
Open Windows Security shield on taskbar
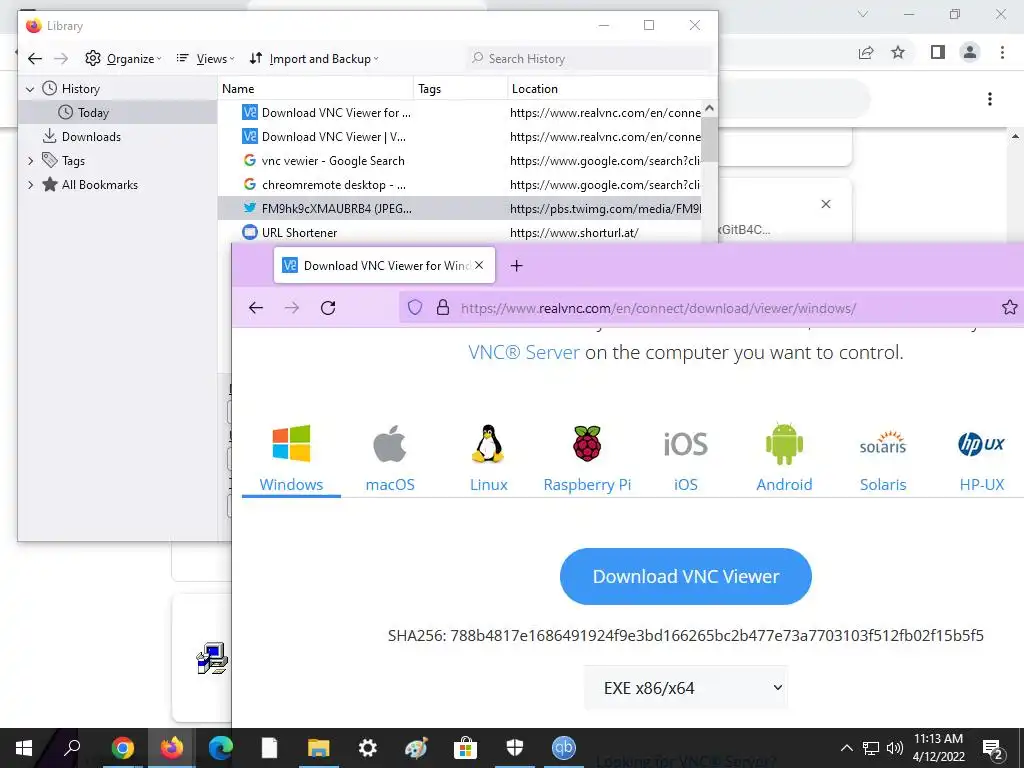515,748
